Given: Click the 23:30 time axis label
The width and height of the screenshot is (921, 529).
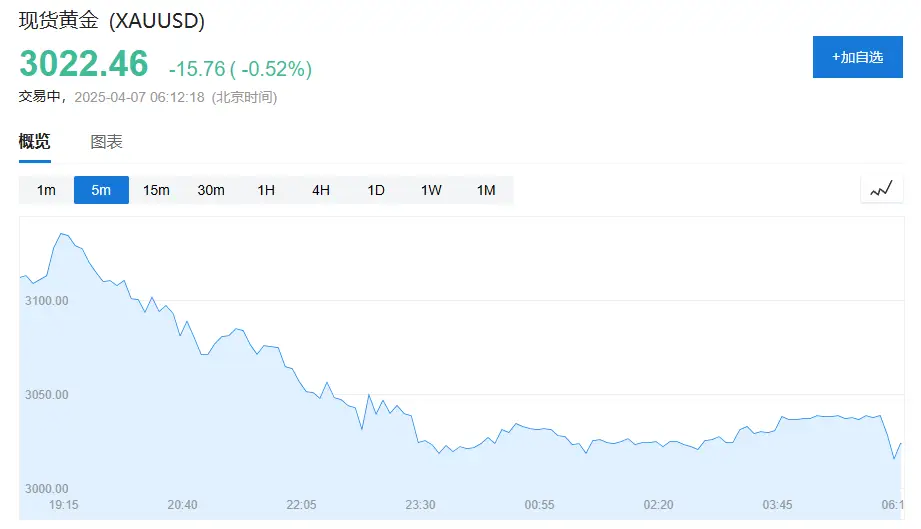Looking at the screenshot, I should (420, 505).
